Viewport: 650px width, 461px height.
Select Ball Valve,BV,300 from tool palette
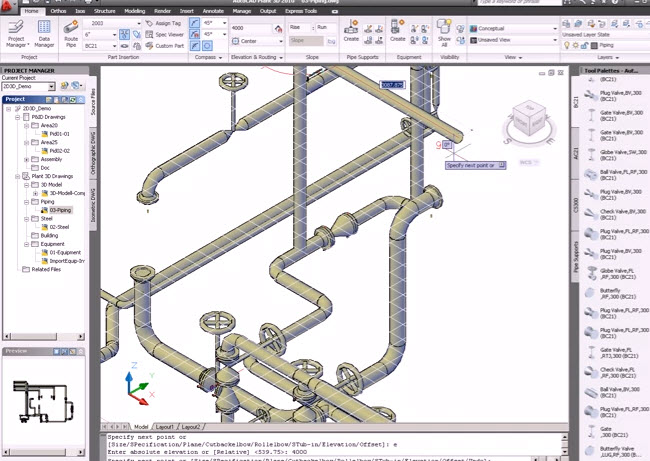615,392
